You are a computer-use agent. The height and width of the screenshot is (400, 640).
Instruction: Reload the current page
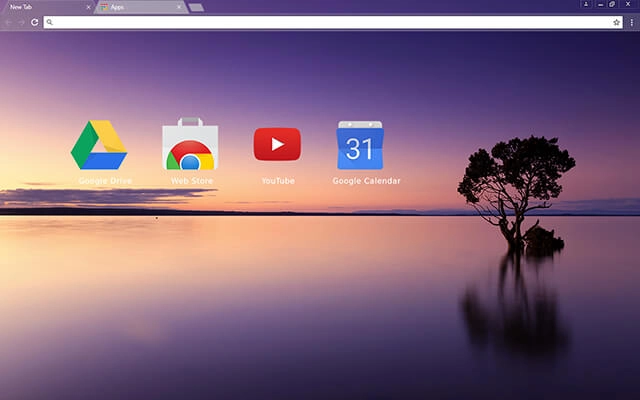35,22
